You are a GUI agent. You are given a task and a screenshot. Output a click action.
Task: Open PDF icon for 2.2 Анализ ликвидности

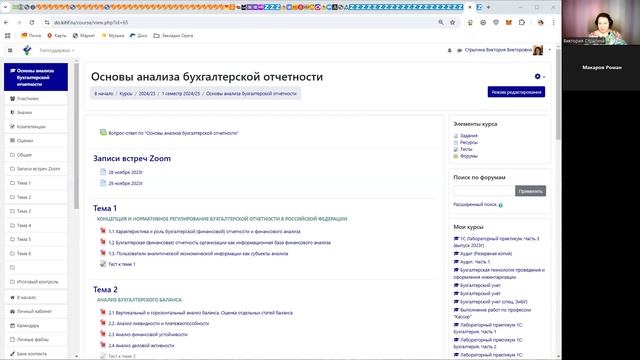pos(103,323)
